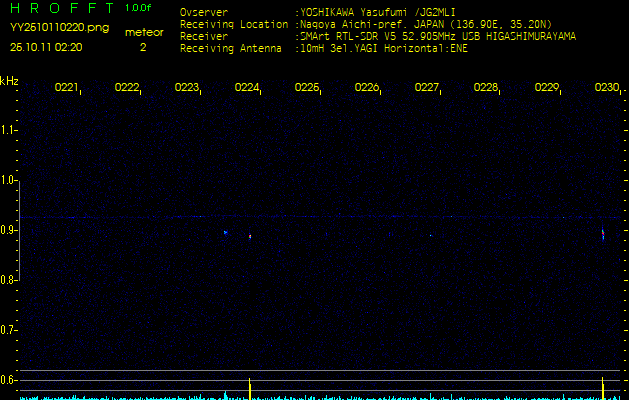The height and width of the screenshot is (400, 629).
Task: Click the meteor label
Action: tap(144, 32)
